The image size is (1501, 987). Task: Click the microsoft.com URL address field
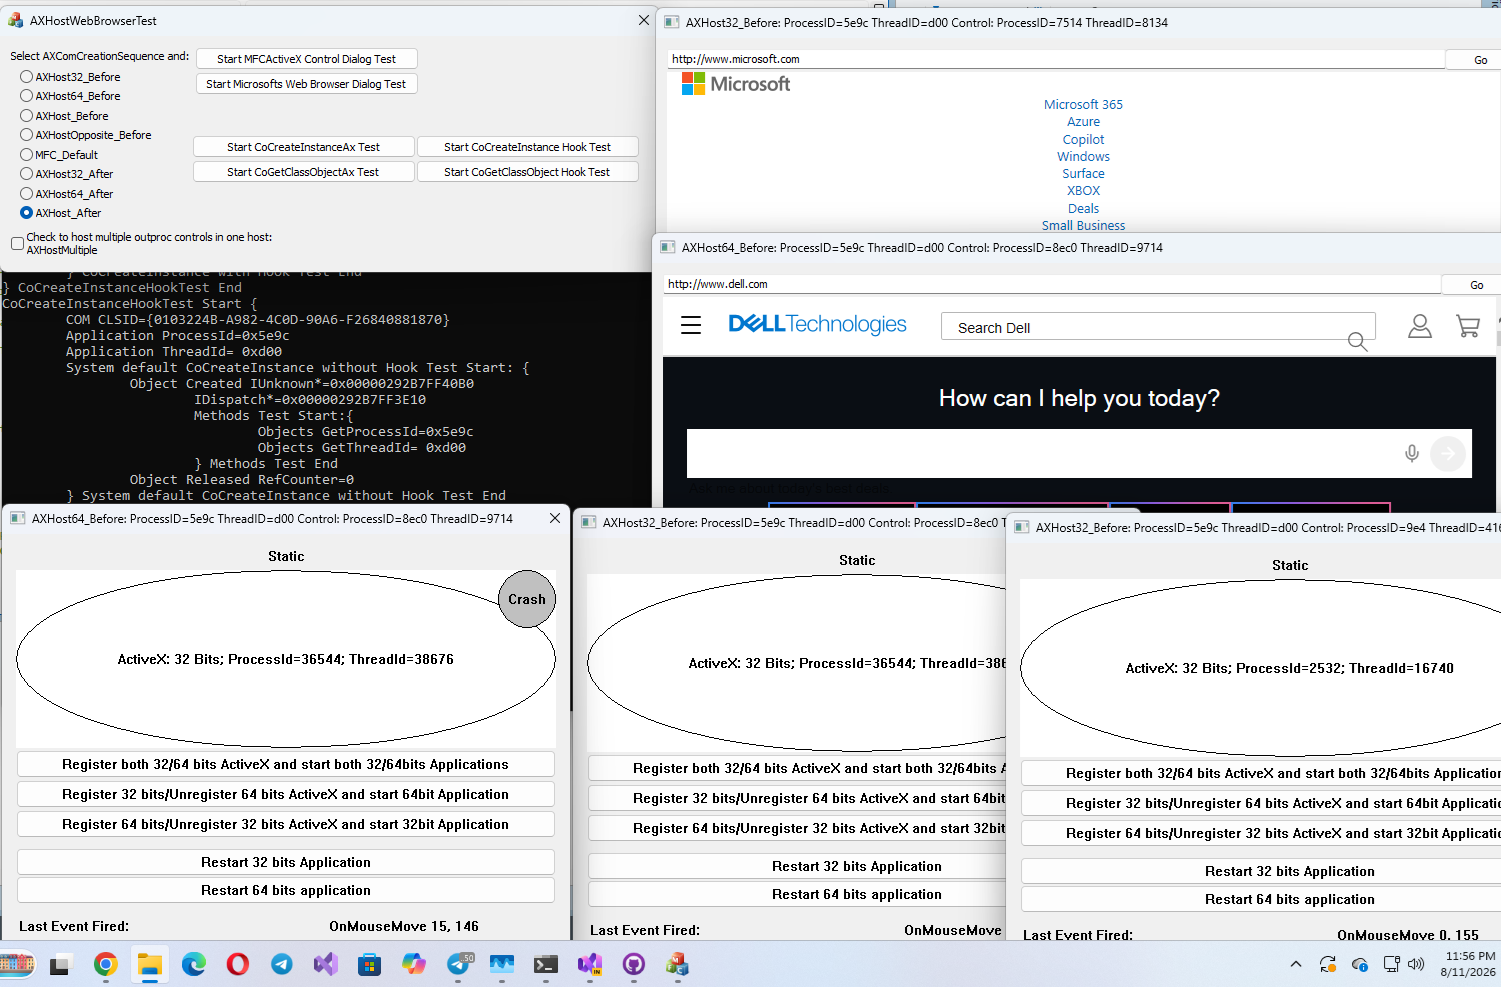point(1056,59)
